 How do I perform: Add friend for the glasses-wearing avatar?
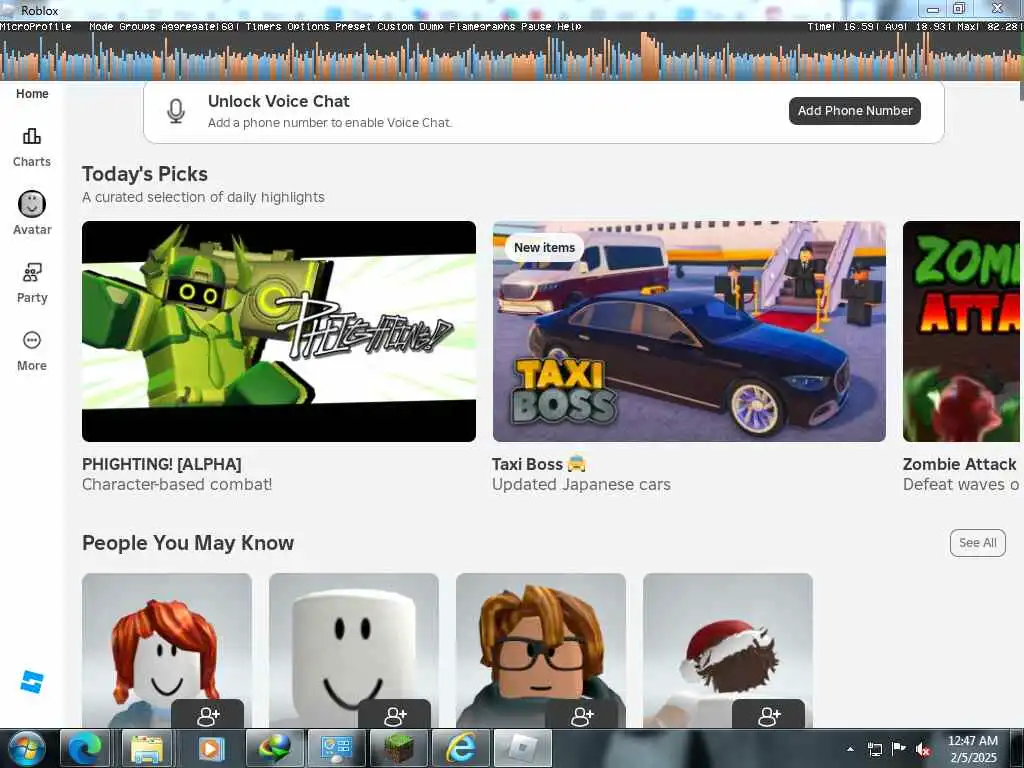[x=581, y=716]
